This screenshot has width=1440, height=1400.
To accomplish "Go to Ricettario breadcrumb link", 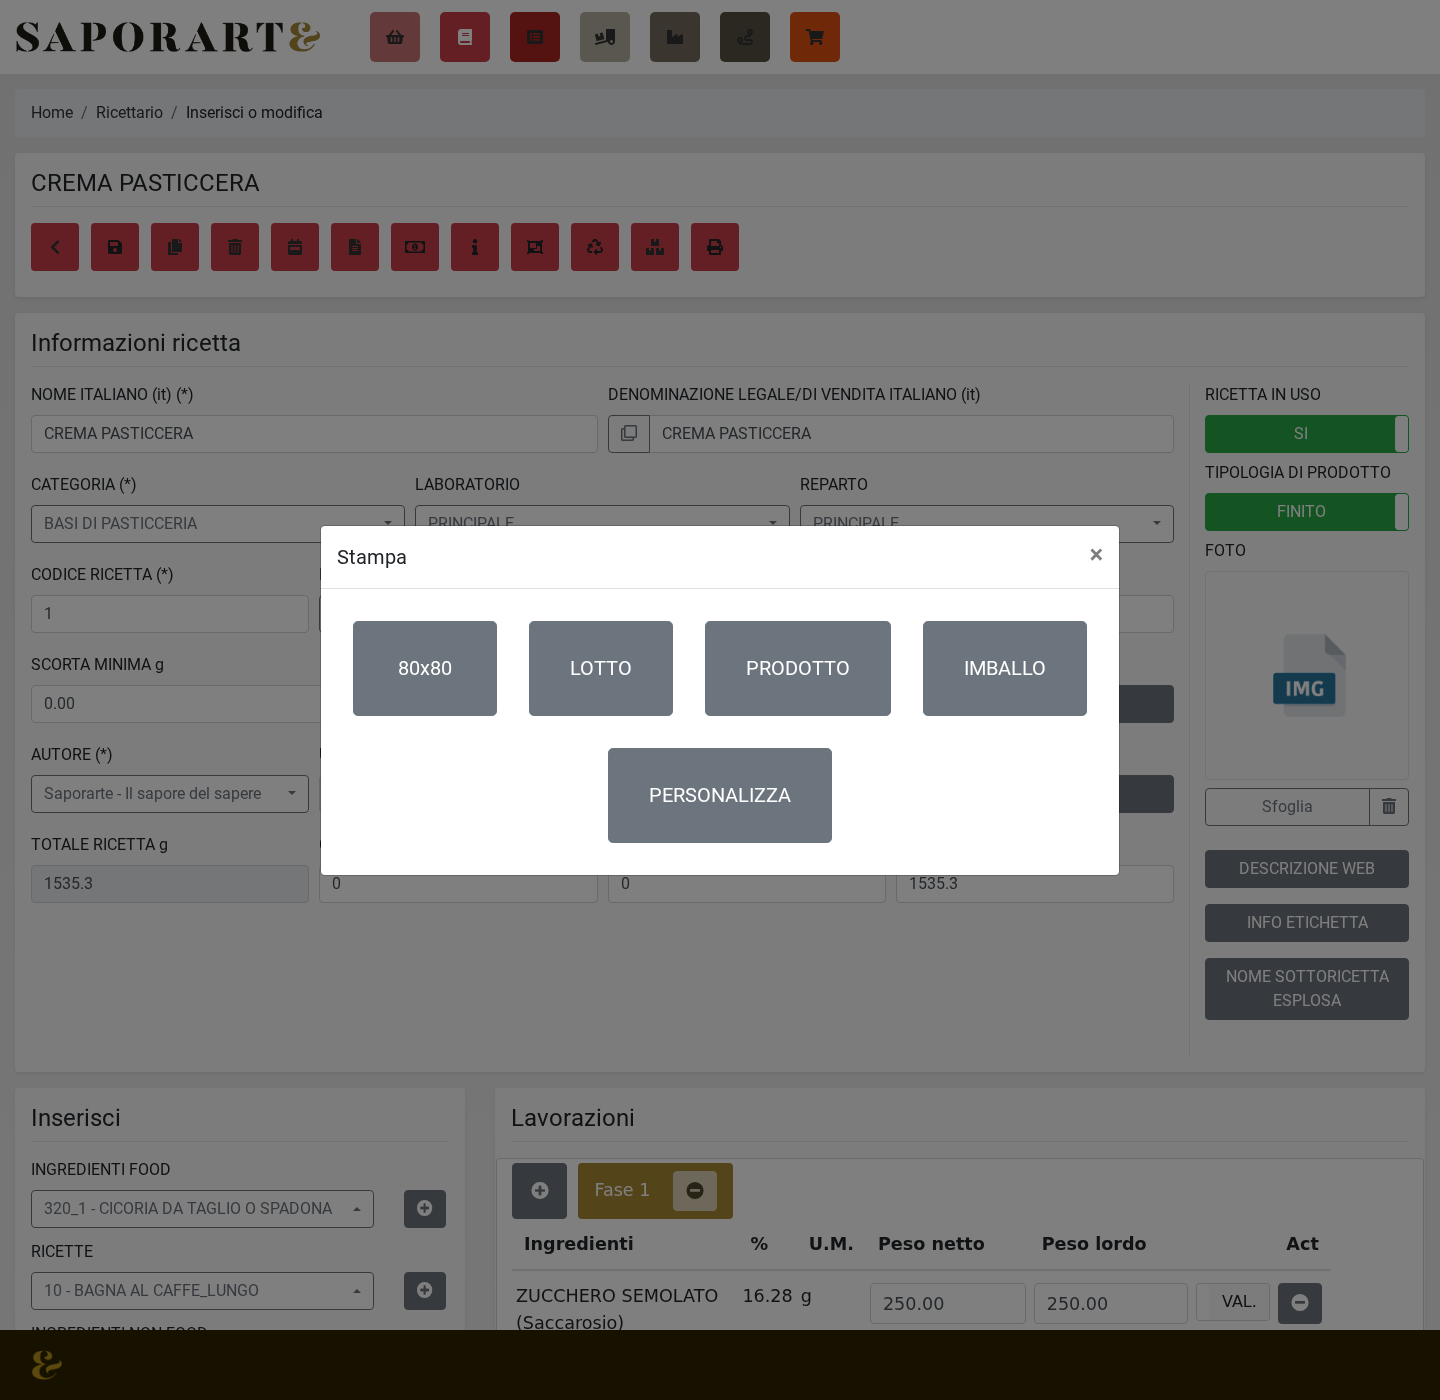I will click(x=129, y=113).
